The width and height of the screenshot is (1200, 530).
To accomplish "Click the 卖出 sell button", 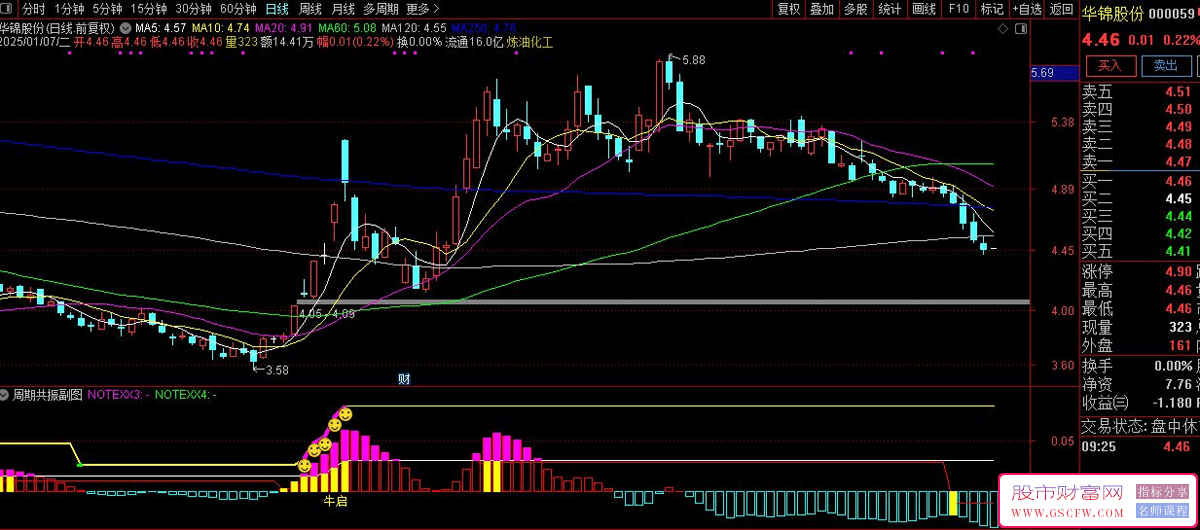I will click(1165, 65).
